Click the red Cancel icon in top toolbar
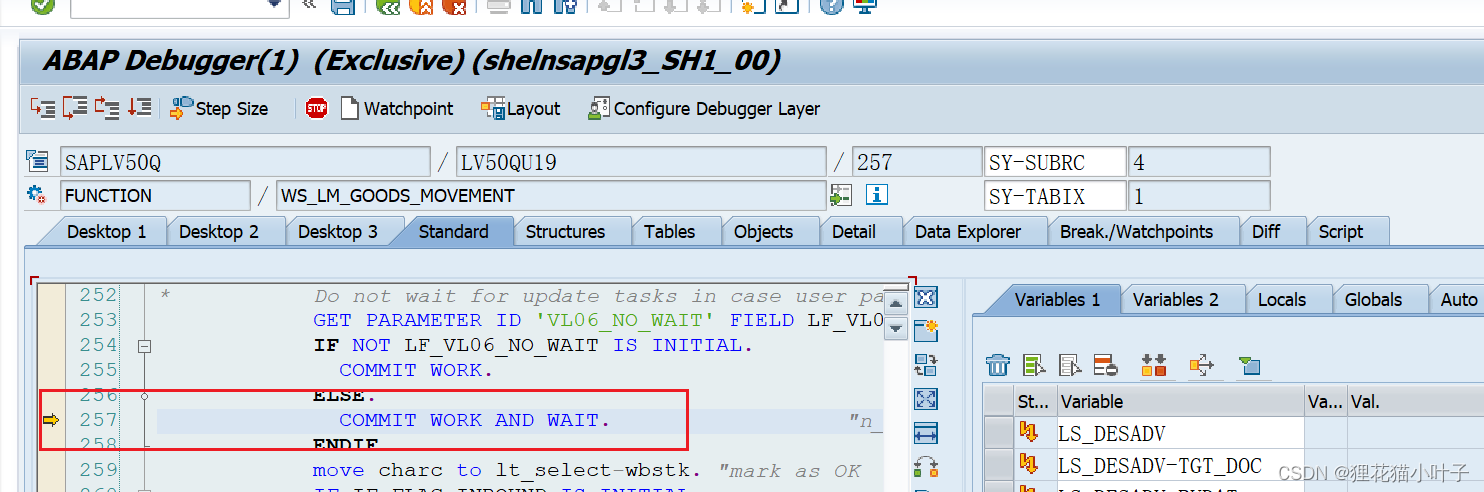Image resolution: width=1484 pixels, height=492 pixels. pos(454,6)
